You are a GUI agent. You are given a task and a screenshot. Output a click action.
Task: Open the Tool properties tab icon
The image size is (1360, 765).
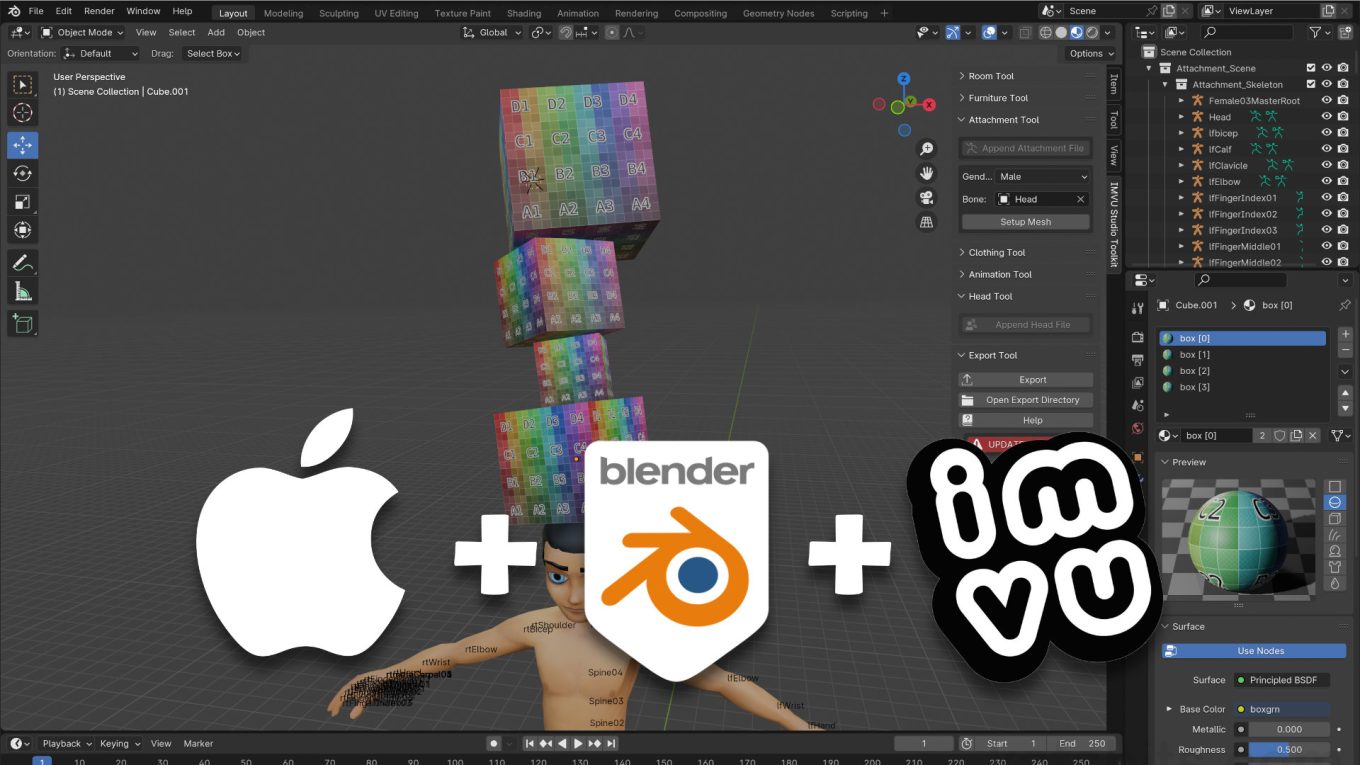tap(1137, 309)
